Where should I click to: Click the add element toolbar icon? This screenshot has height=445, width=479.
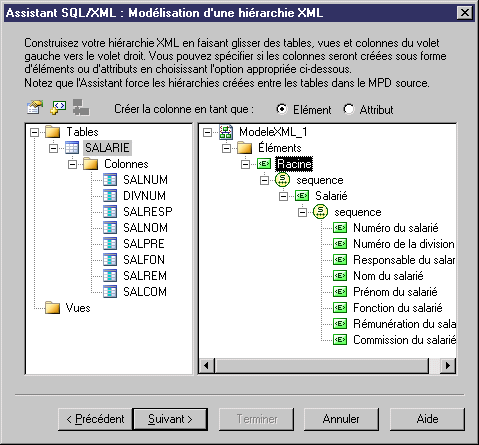point(58,107)
